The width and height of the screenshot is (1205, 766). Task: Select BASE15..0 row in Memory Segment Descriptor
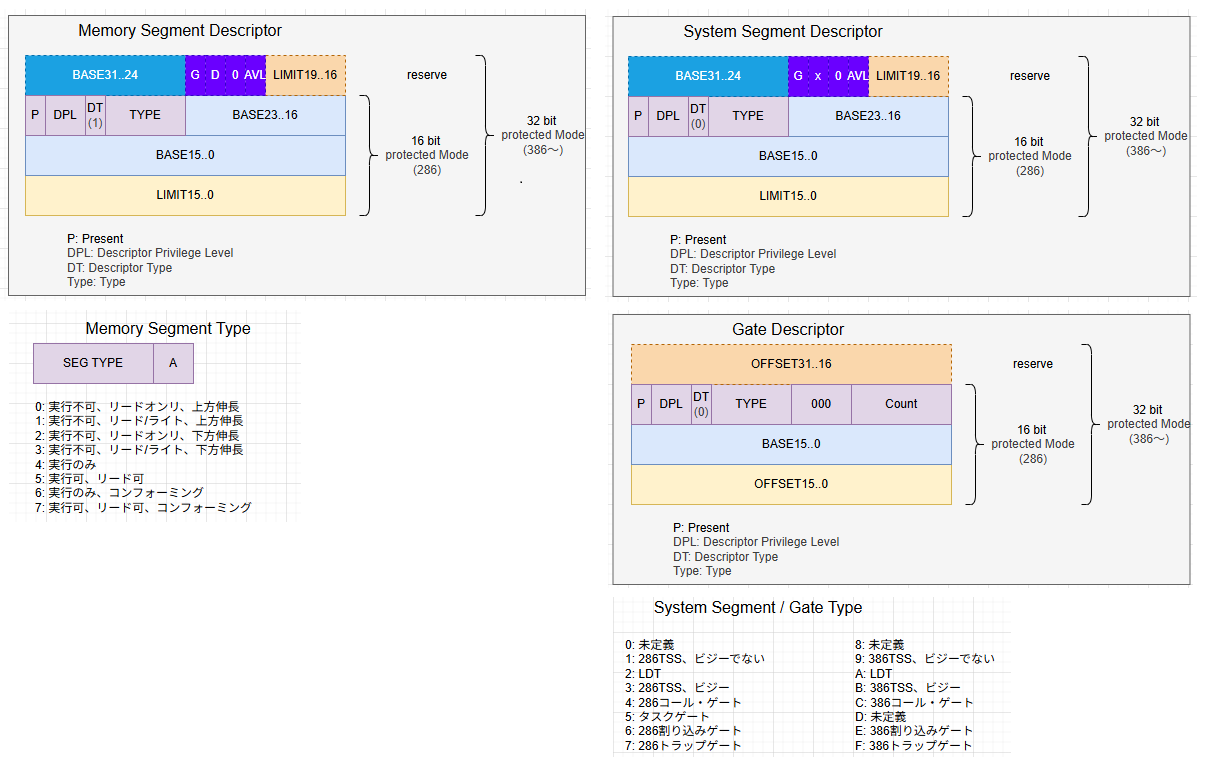[185, 155]
